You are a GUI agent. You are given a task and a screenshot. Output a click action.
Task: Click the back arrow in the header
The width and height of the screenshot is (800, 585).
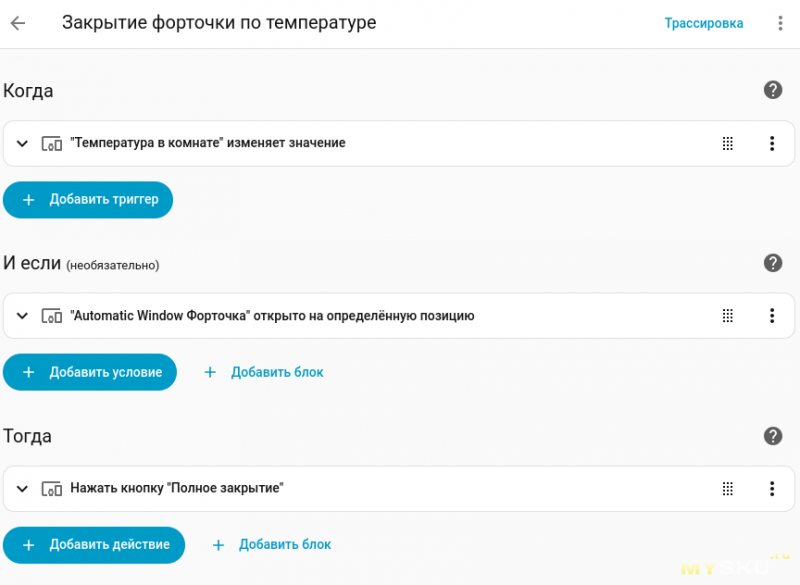[18, 23]
